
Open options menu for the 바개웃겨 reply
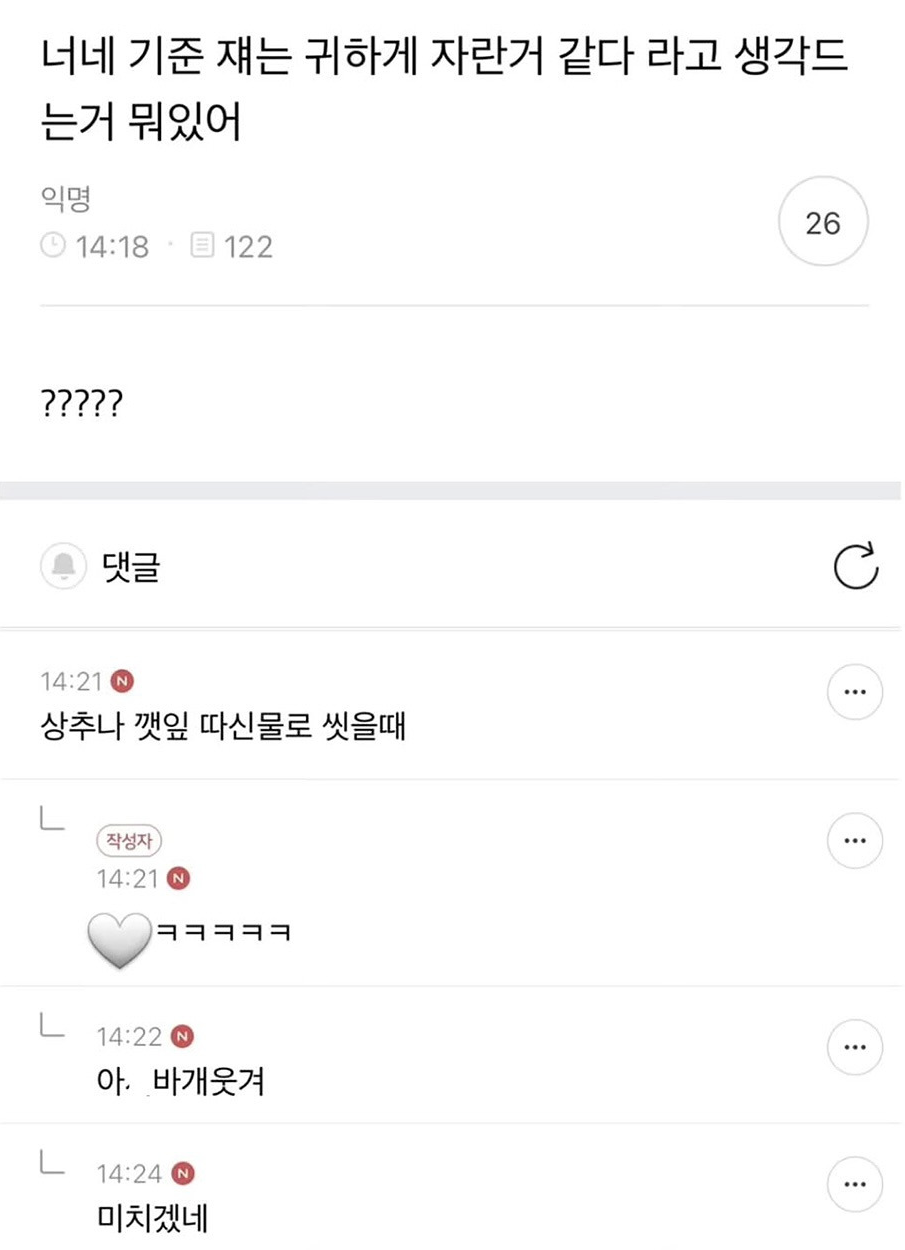pos(855,1047)
